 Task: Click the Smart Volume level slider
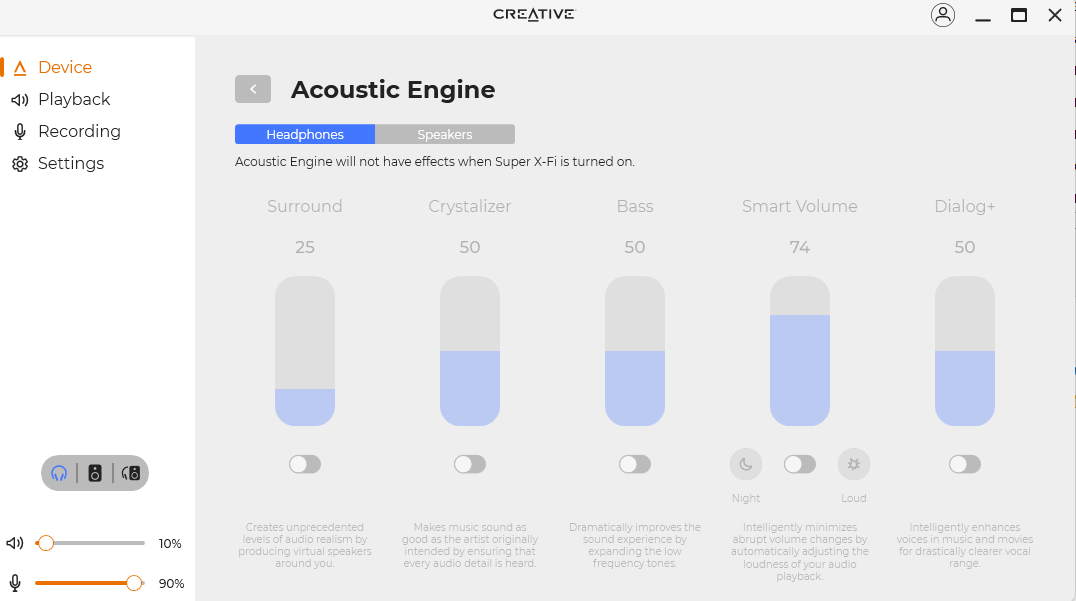800,351
